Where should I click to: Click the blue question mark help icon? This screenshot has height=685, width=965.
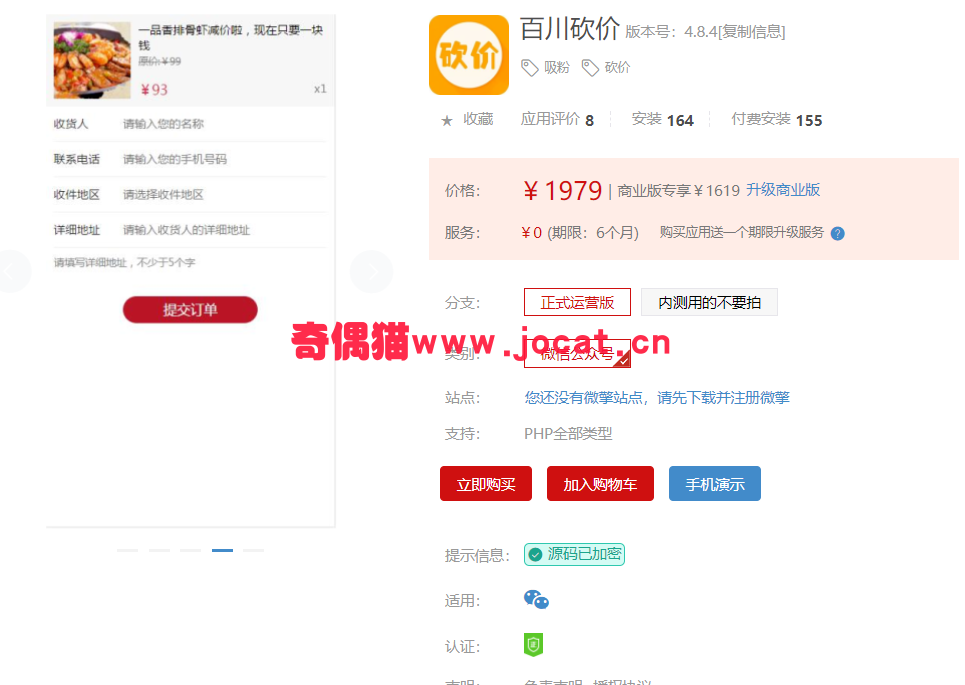838,233
